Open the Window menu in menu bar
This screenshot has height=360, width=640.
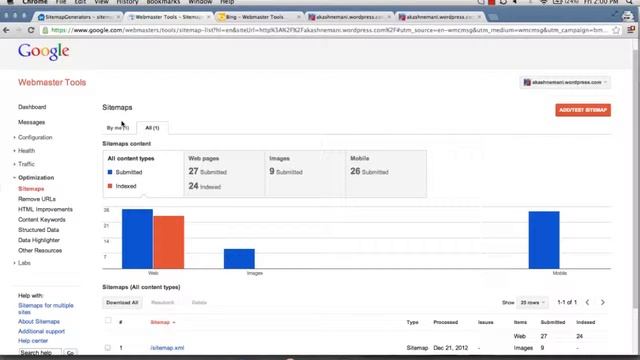200,2
